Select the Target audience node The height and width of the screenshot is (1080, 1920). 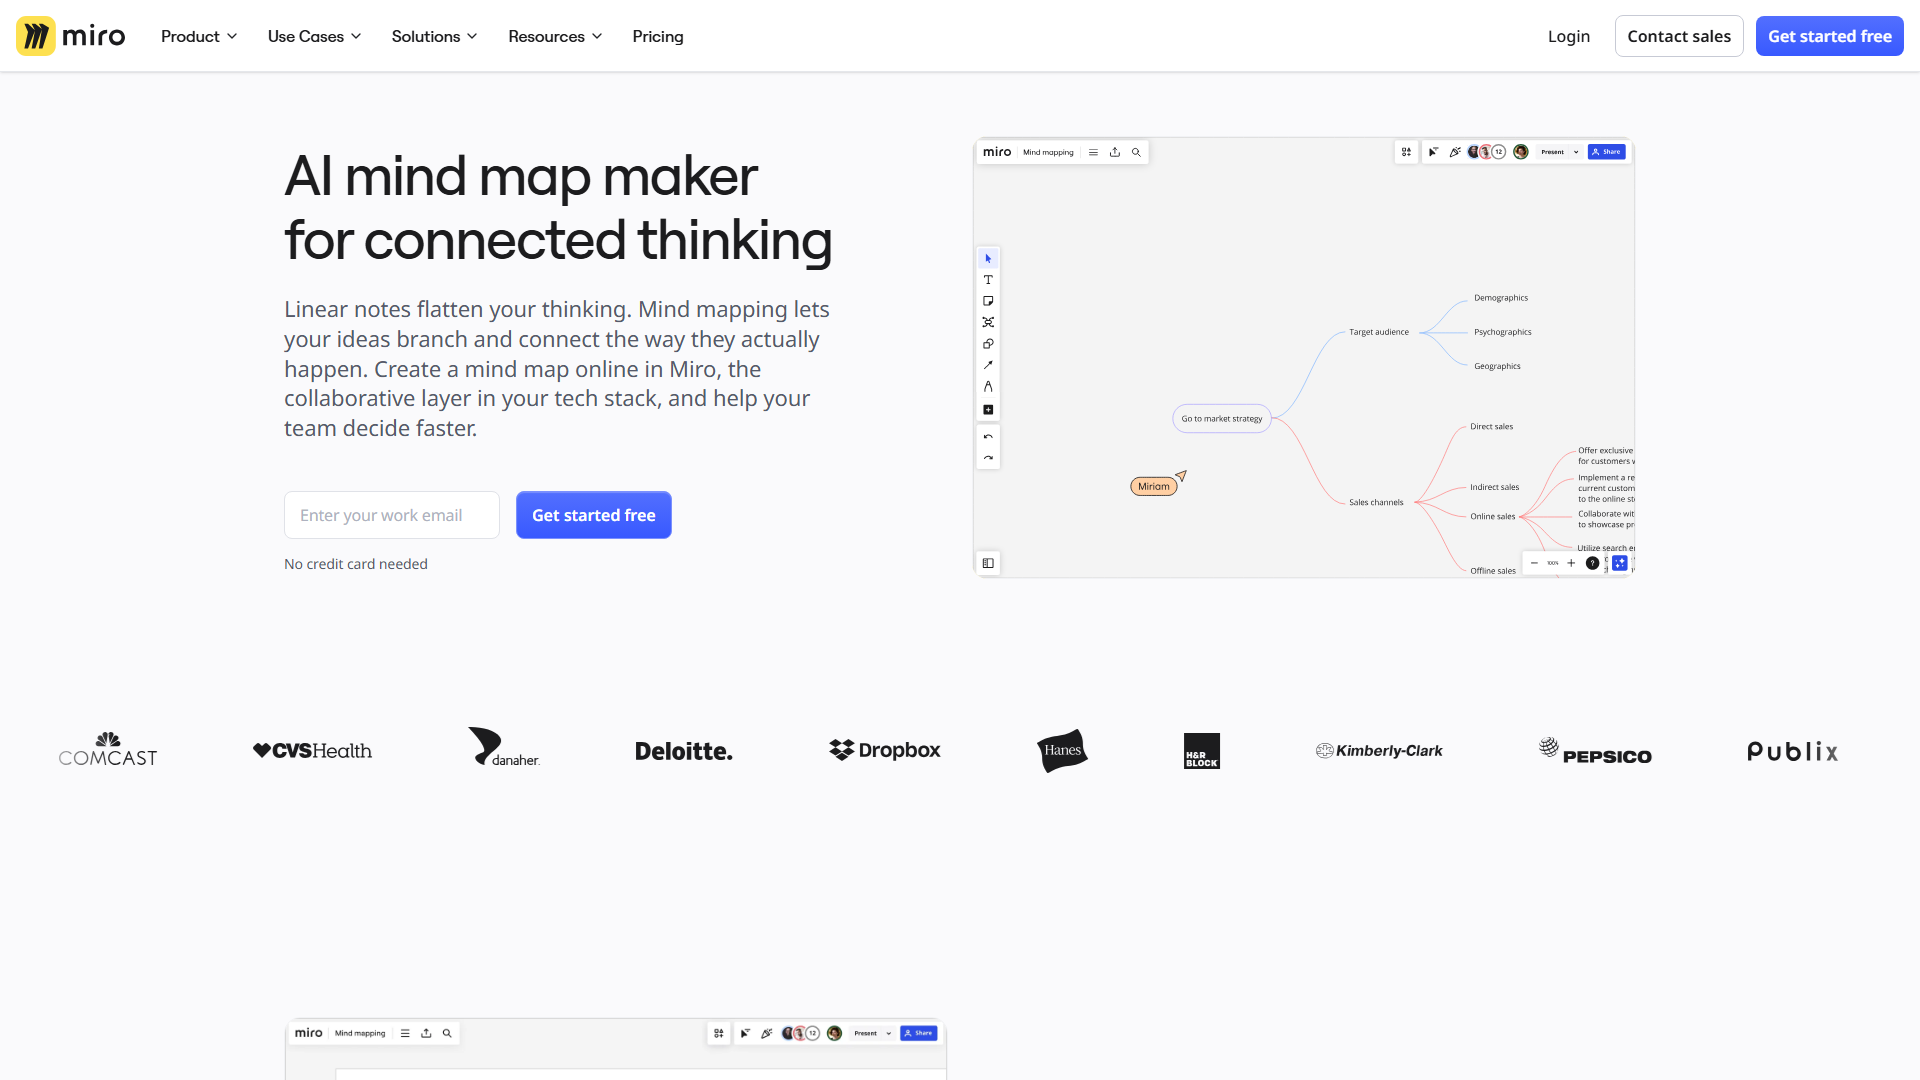(x=1379, y=332)
